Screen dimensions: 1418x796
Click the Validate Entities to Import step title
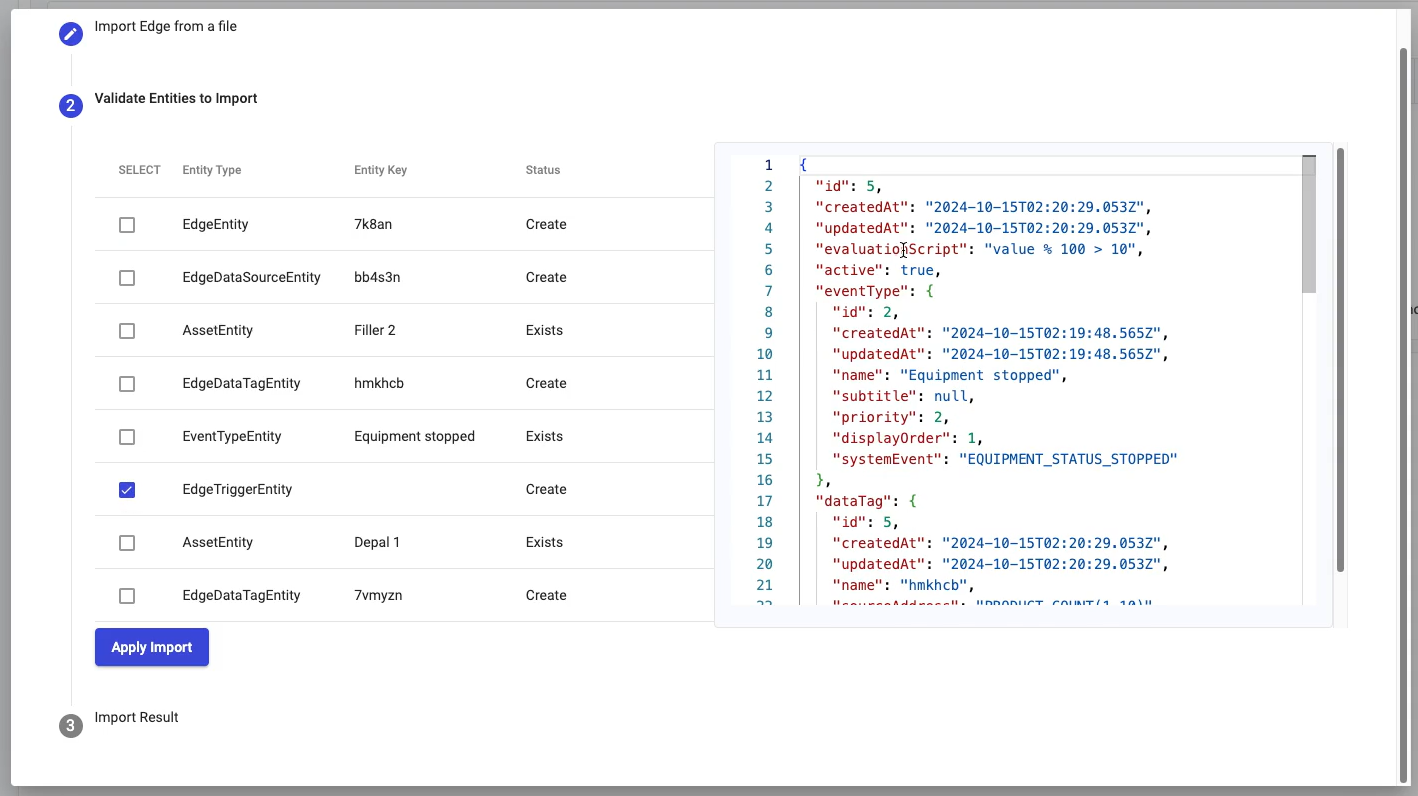pos(176,98)
